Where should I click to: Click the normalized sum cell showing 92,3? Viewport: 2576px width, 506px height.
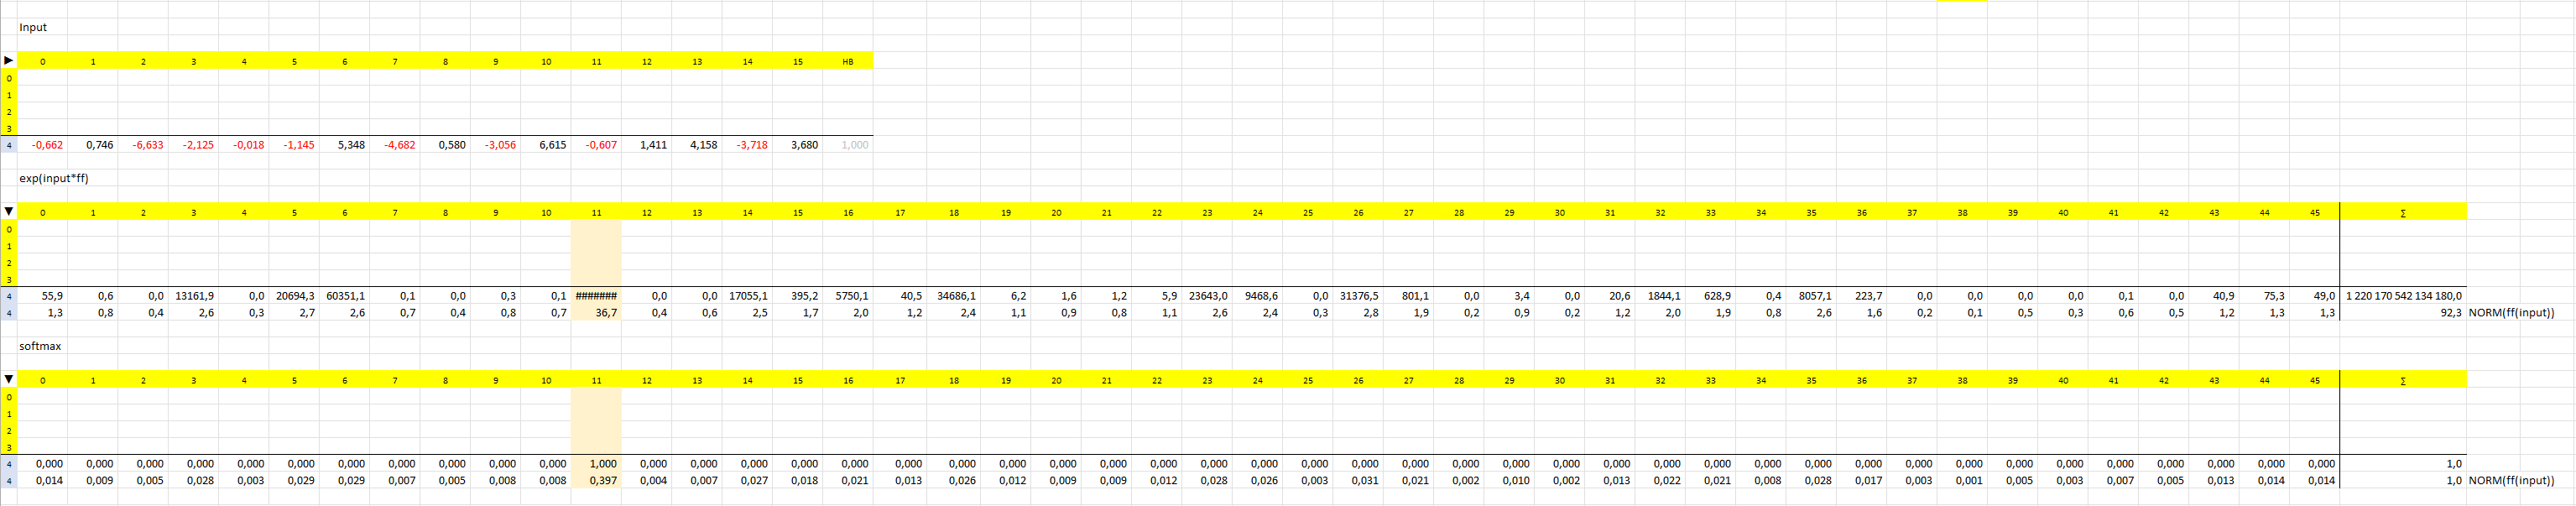[2450, 313]
